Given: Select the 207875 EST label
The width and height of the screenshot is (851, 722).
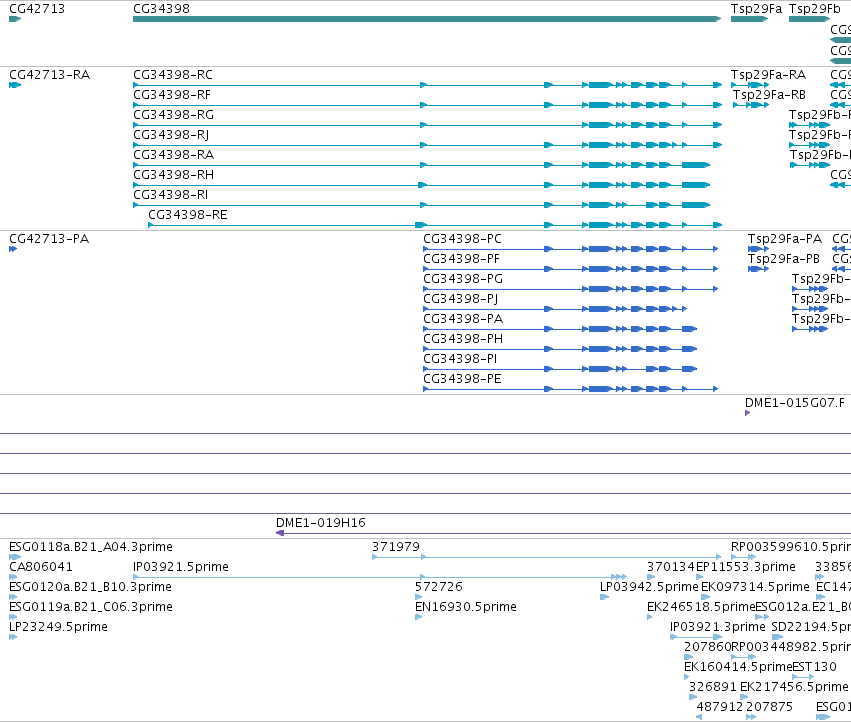Looking at the screenshot, I should 769,707.
